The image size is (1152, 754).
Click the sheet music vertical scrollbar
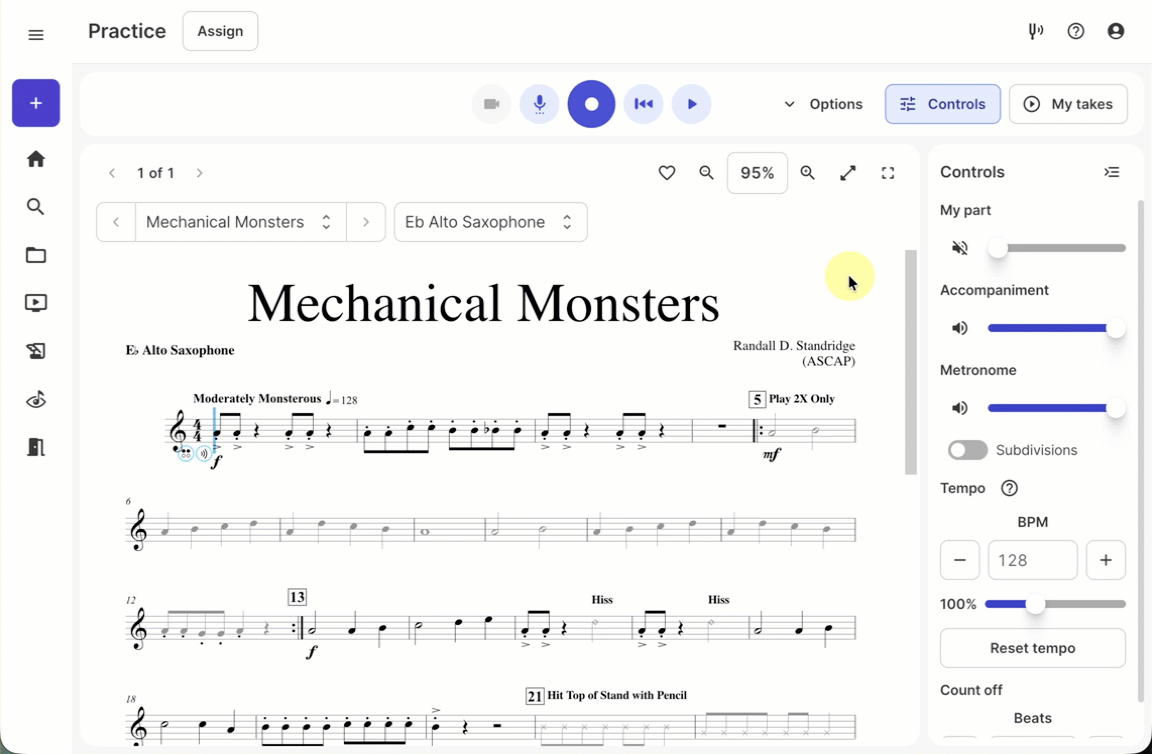(911, 362)
